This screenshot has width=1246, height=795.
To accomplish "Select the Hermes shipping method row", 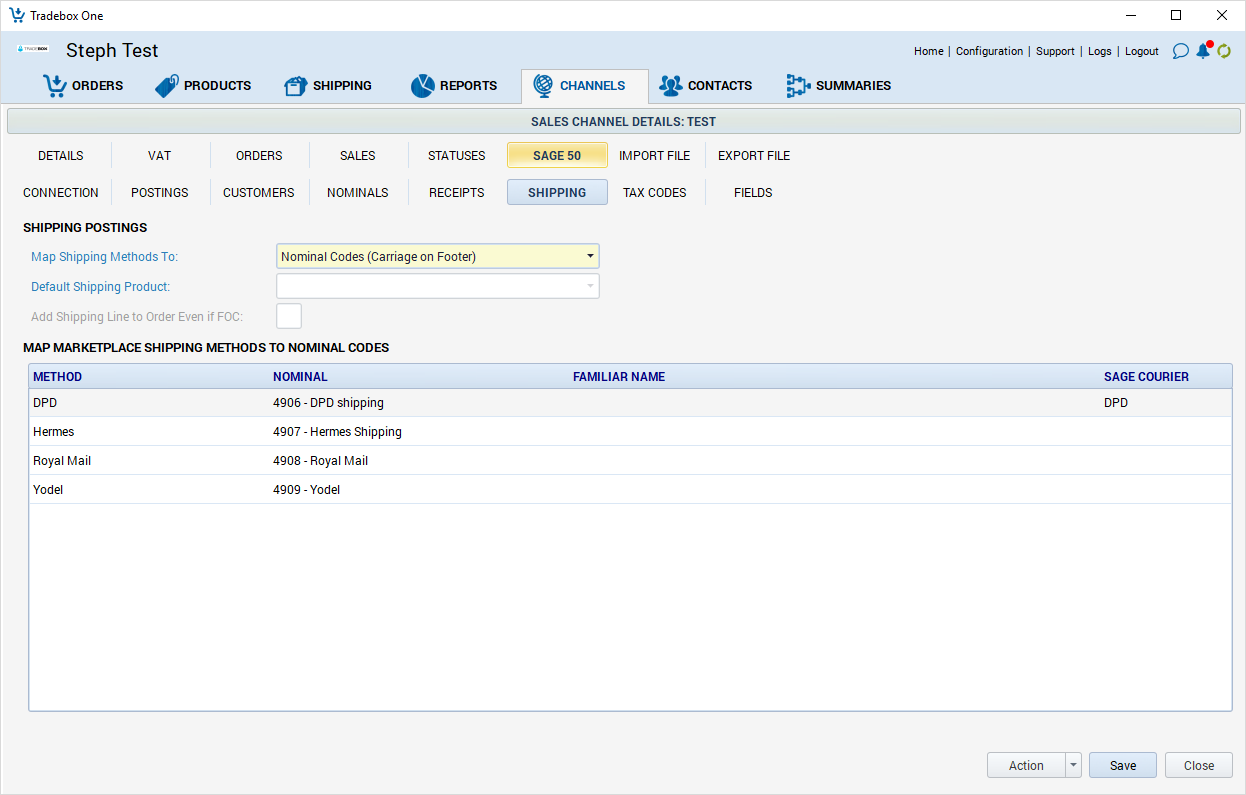I will click(x=54, y=432).
